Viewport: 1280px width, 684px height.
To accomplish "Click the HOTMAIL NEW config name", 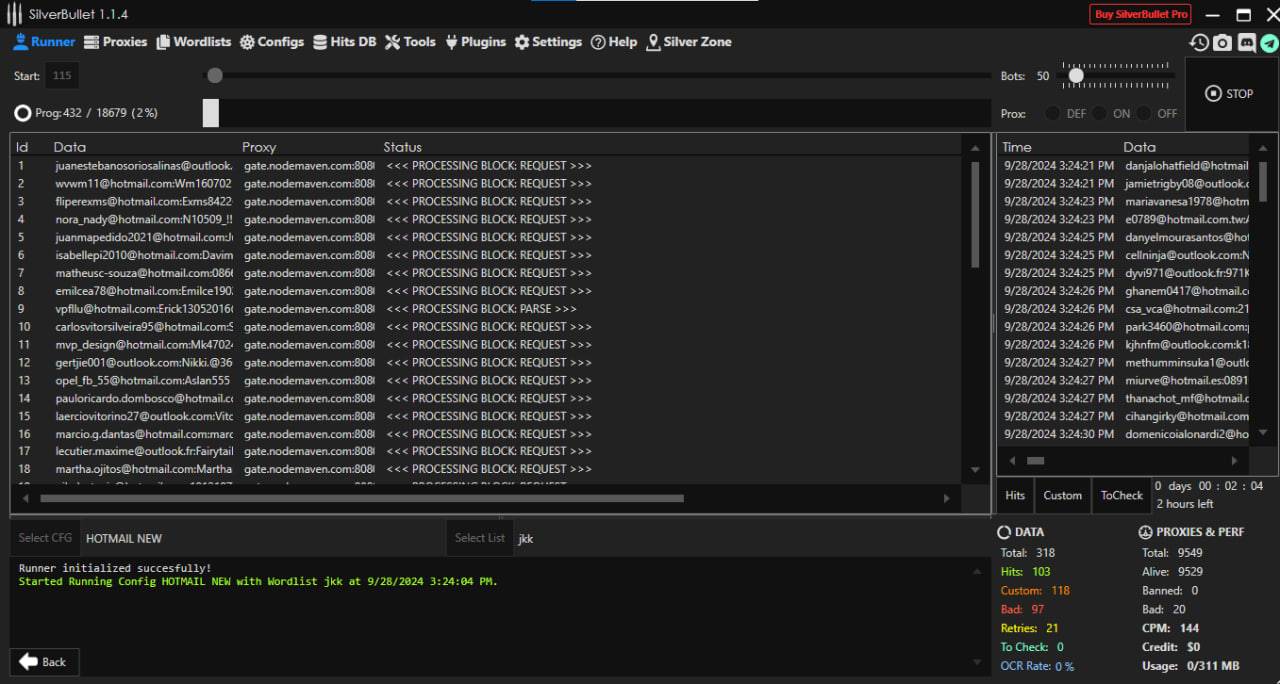I will pyautogui.click(x=124, y=539).
